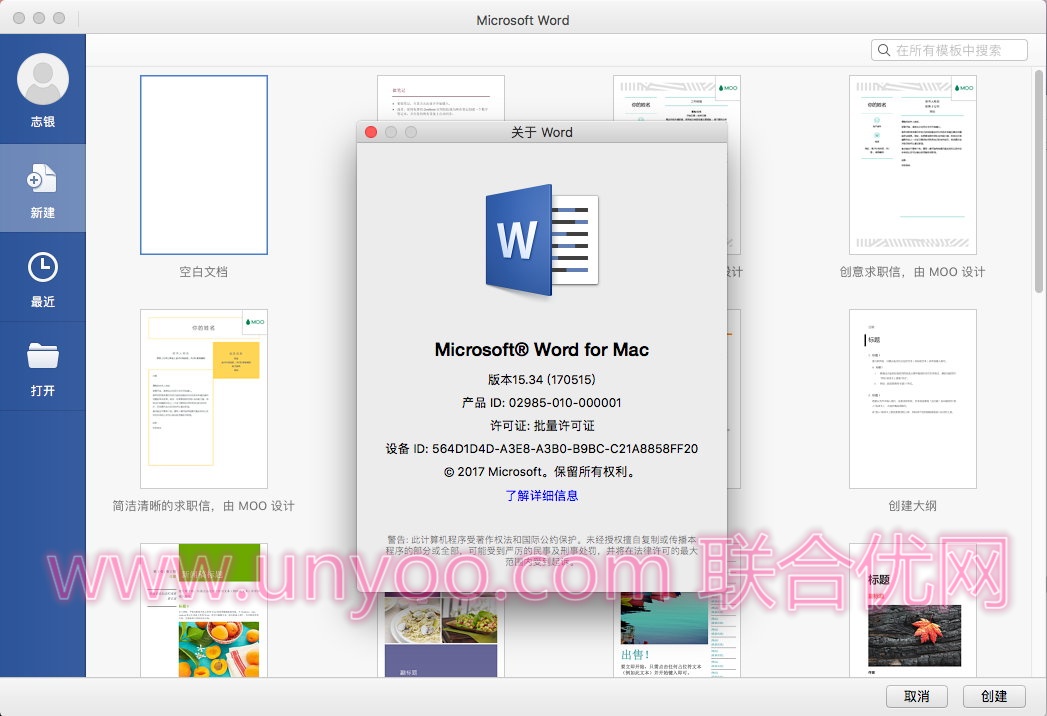Click the 取消 button
Image resolution: width=1047 pixels, height=716 pixels.
[x=916, y=696]
